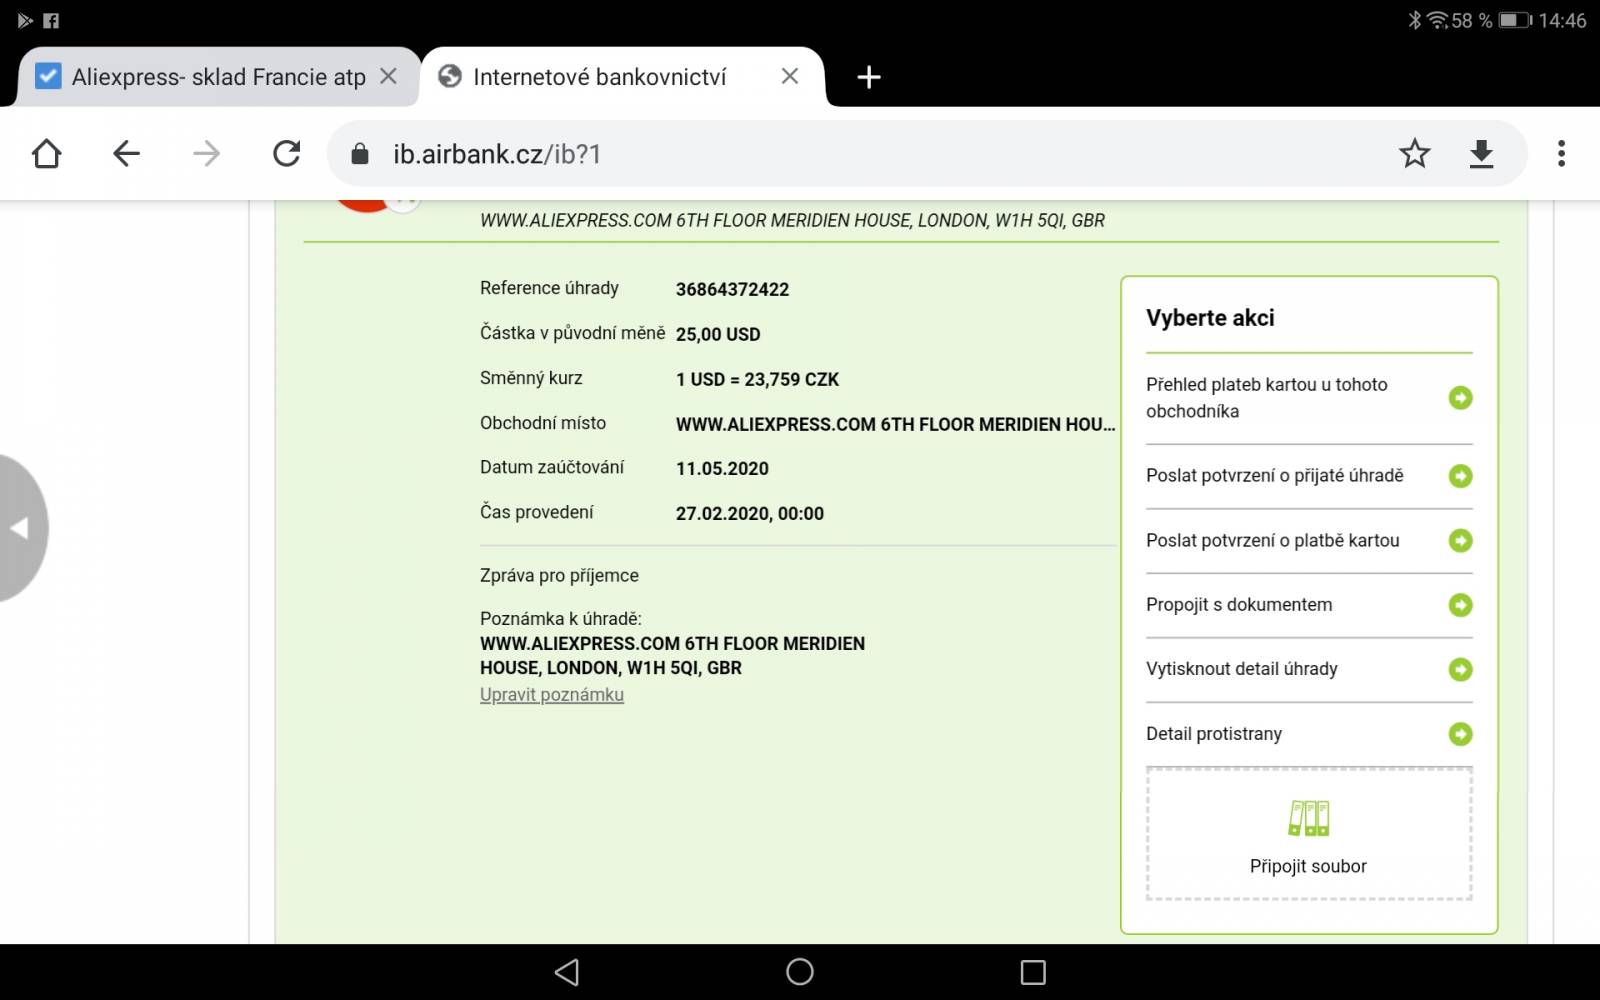Click green arrow beside Vytisknout detail úhrady

[1460, 669]
